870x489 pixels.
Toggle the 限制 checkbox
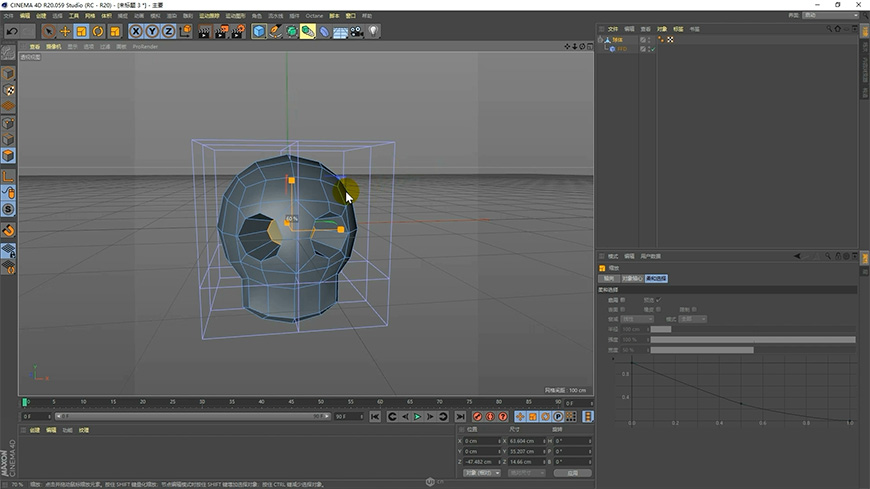click(x=694, y=309)
